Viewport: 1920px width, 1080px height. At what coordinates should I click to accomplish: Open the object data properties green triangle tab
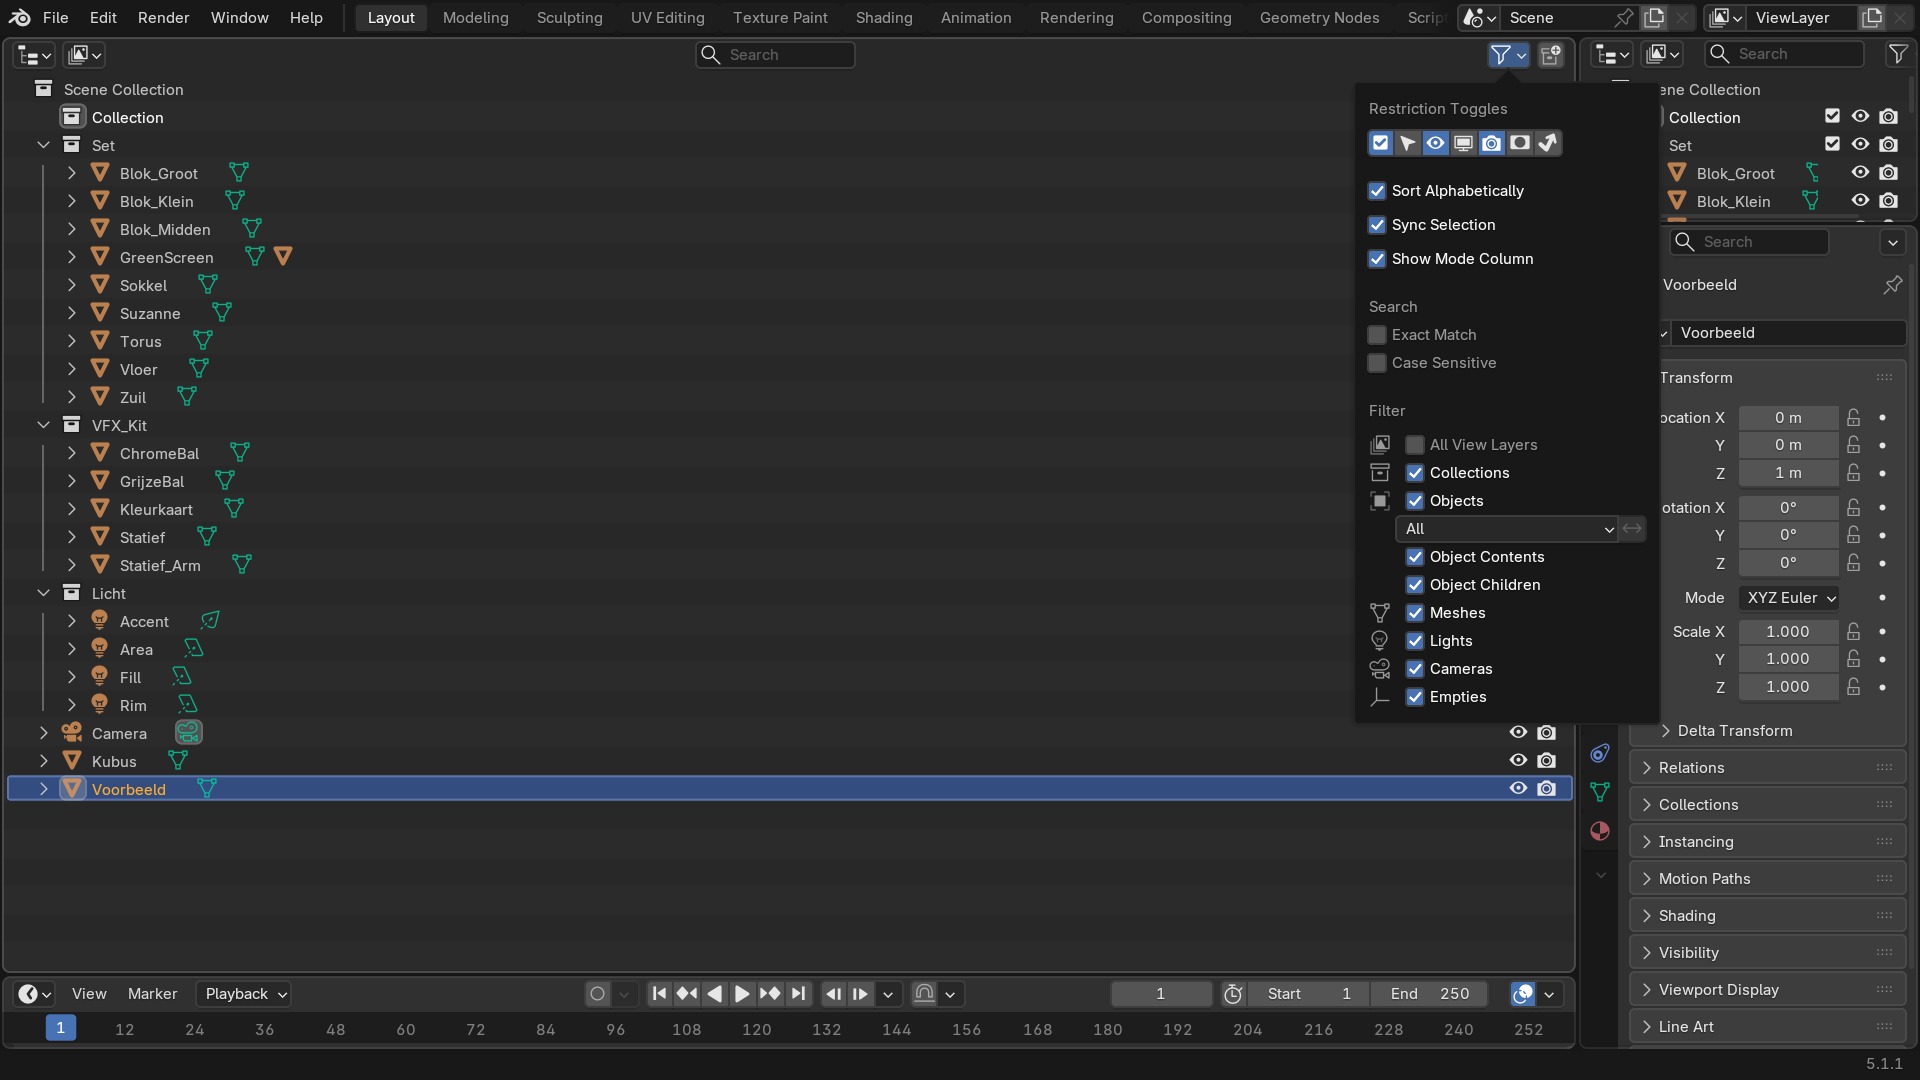click(x=1600, y=792)
